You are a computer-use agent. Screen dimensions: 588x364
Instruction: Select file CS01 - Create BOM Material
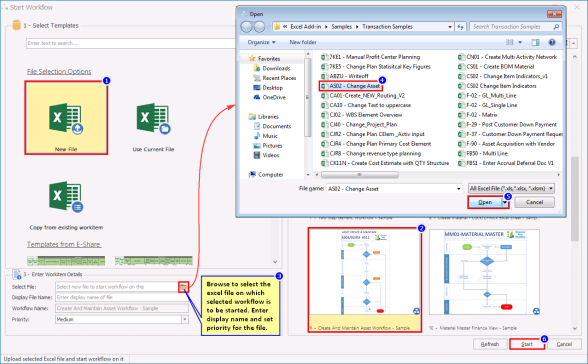(x=496, y=66)
